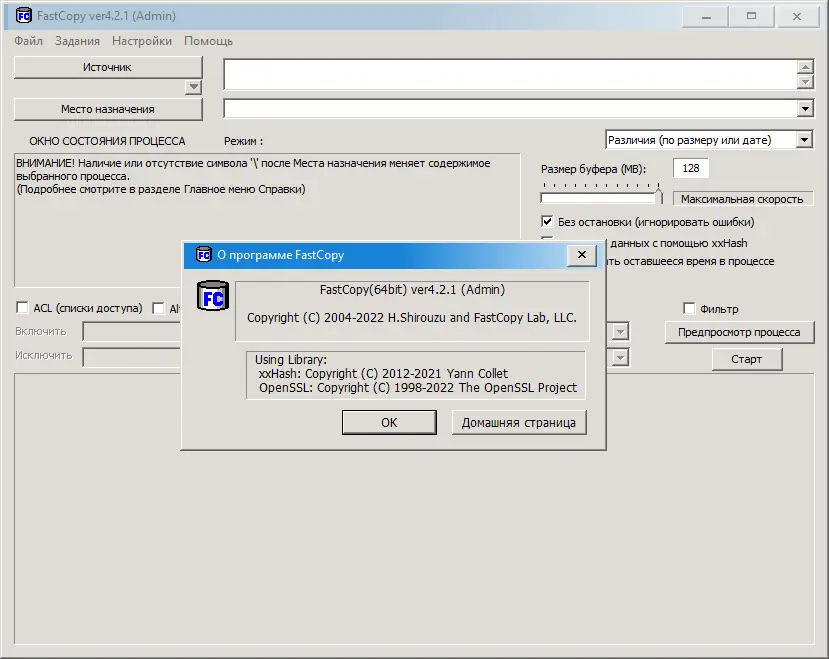Viewport: 829px width, 659px height.
Task: Click the xxHash library copyright line
Action: click(383, 373)
